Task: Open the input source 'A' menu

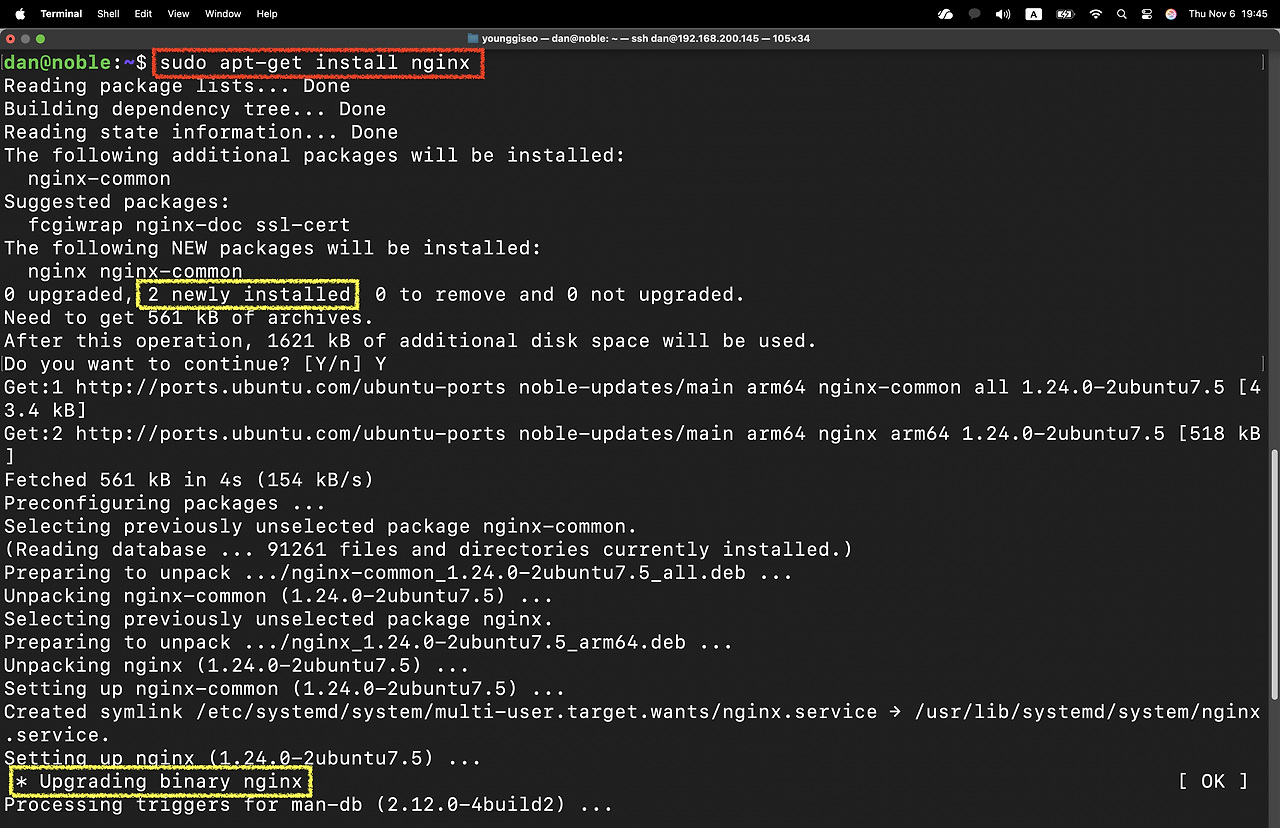Action: (1034, 14)
